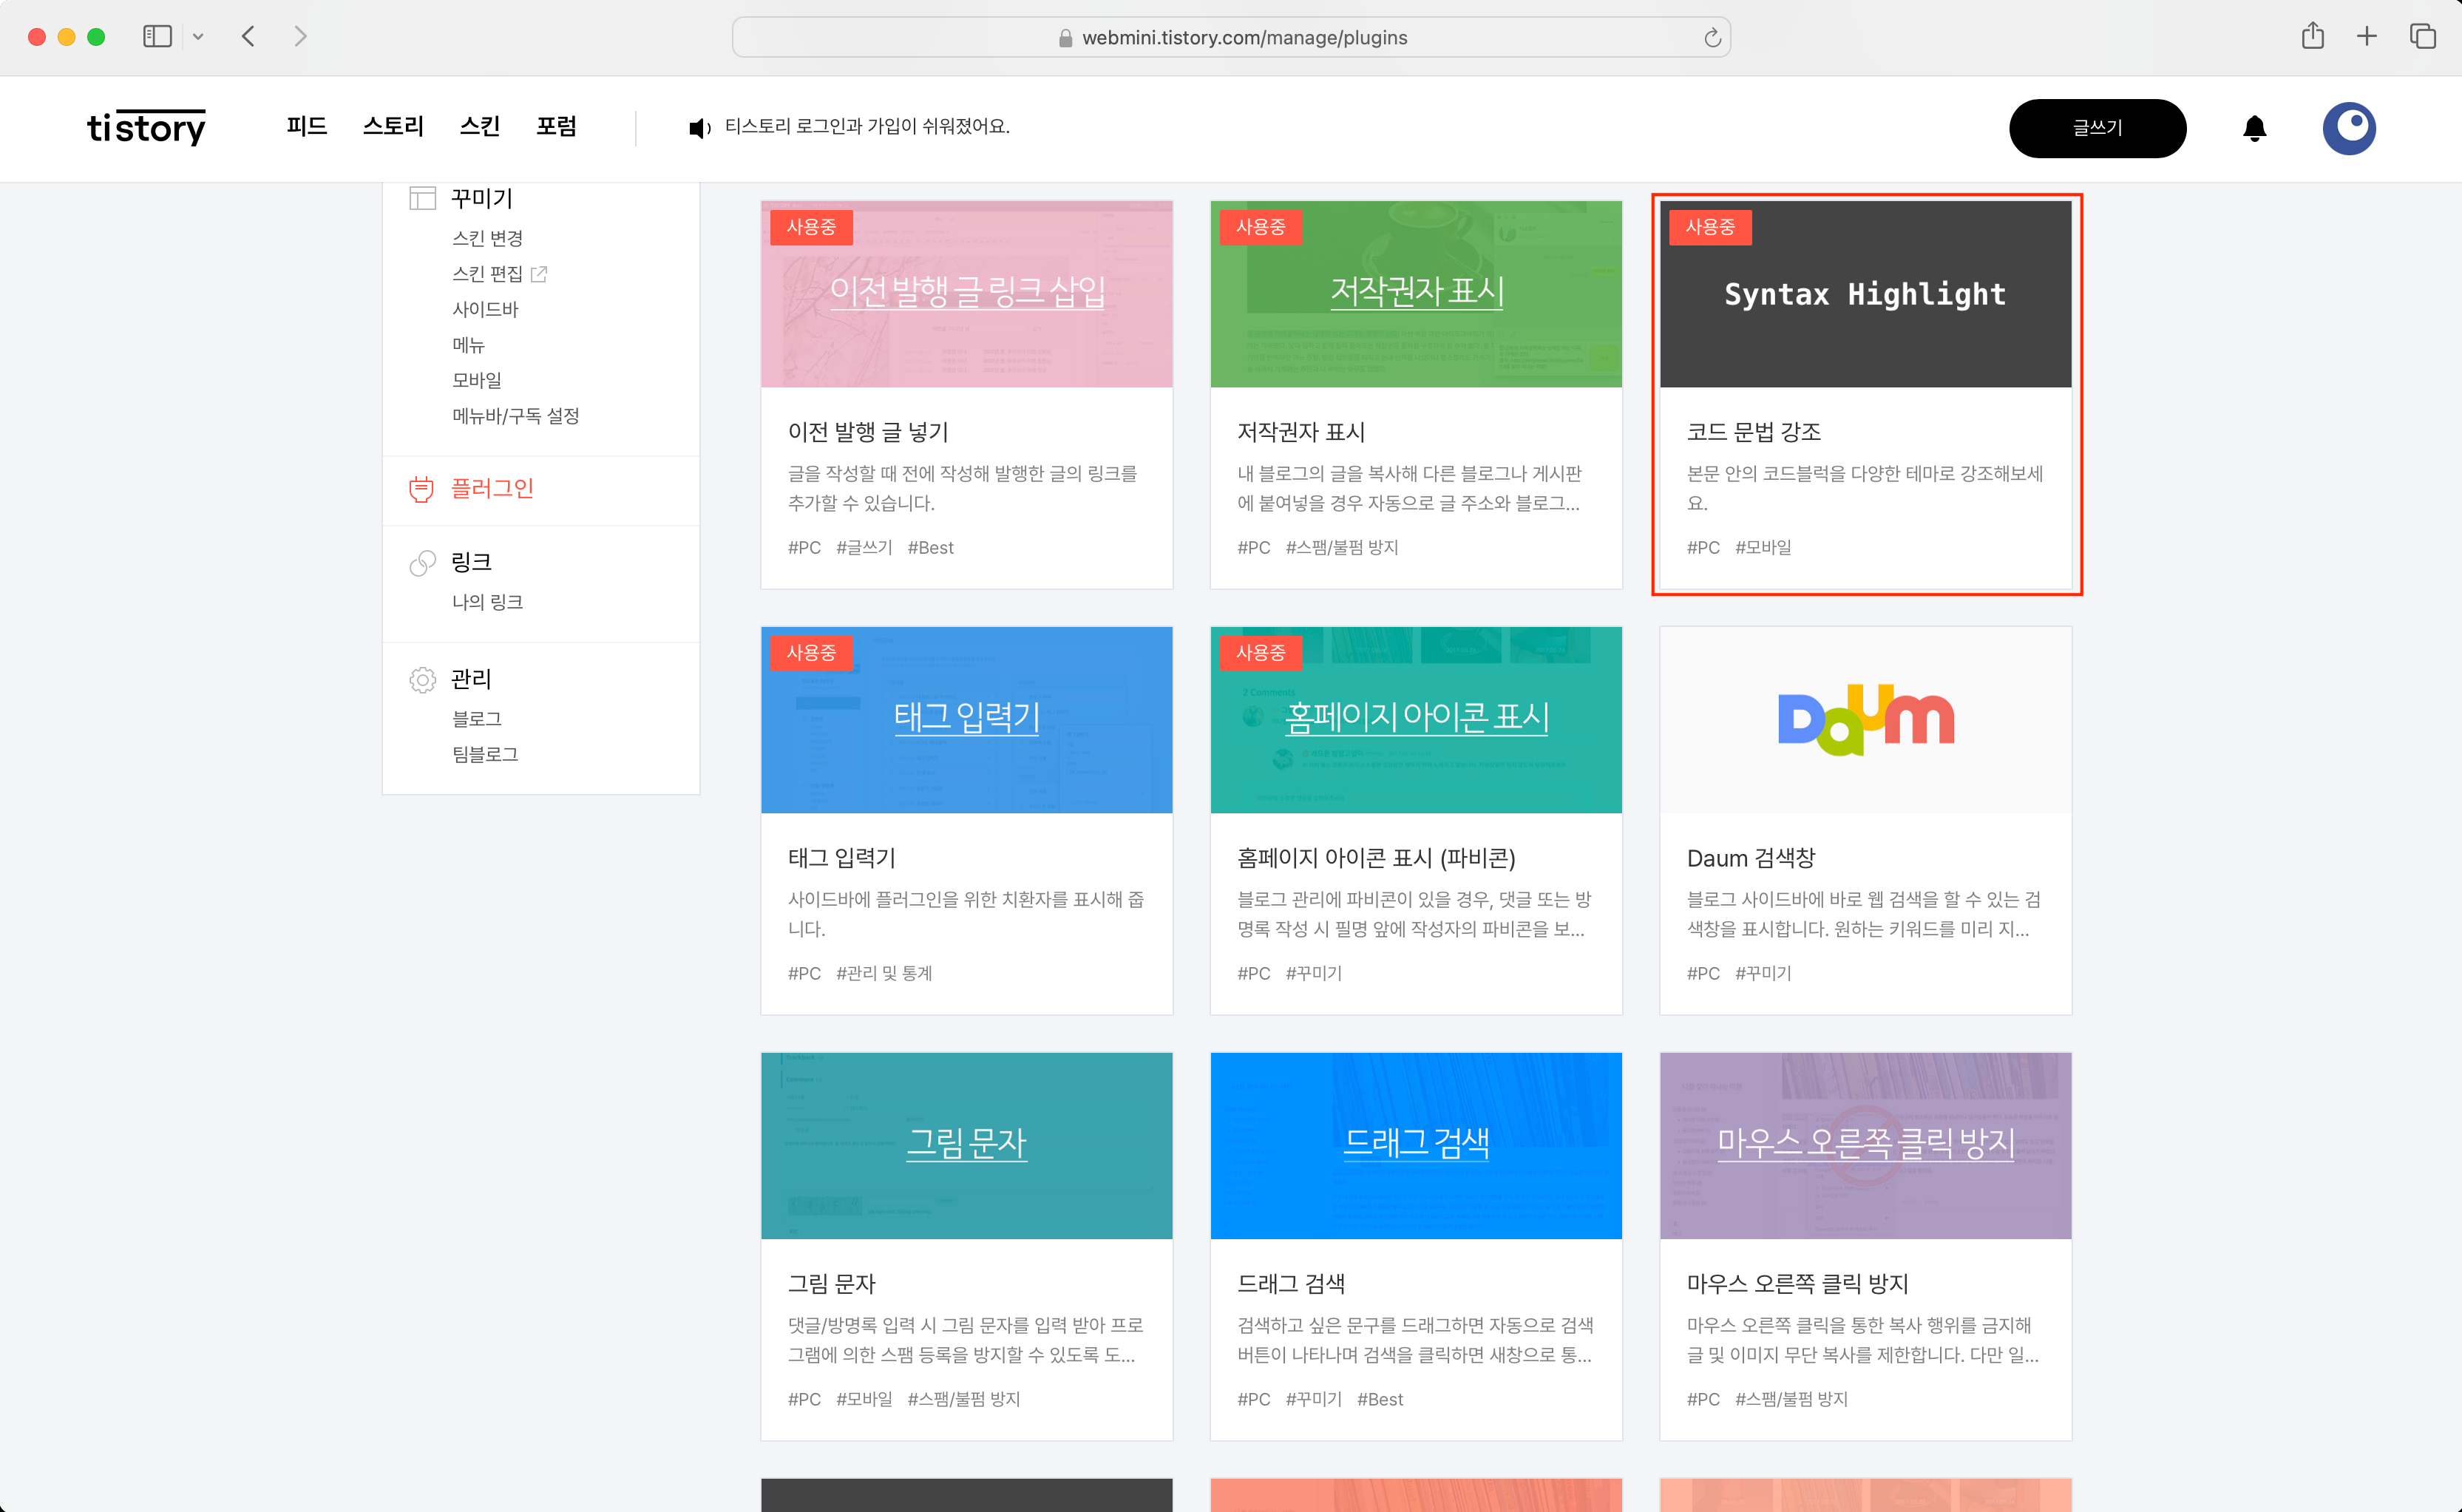2462x1512 pixels.
Task: Reload the page with the refresh icon
Action: [1712, 38]
